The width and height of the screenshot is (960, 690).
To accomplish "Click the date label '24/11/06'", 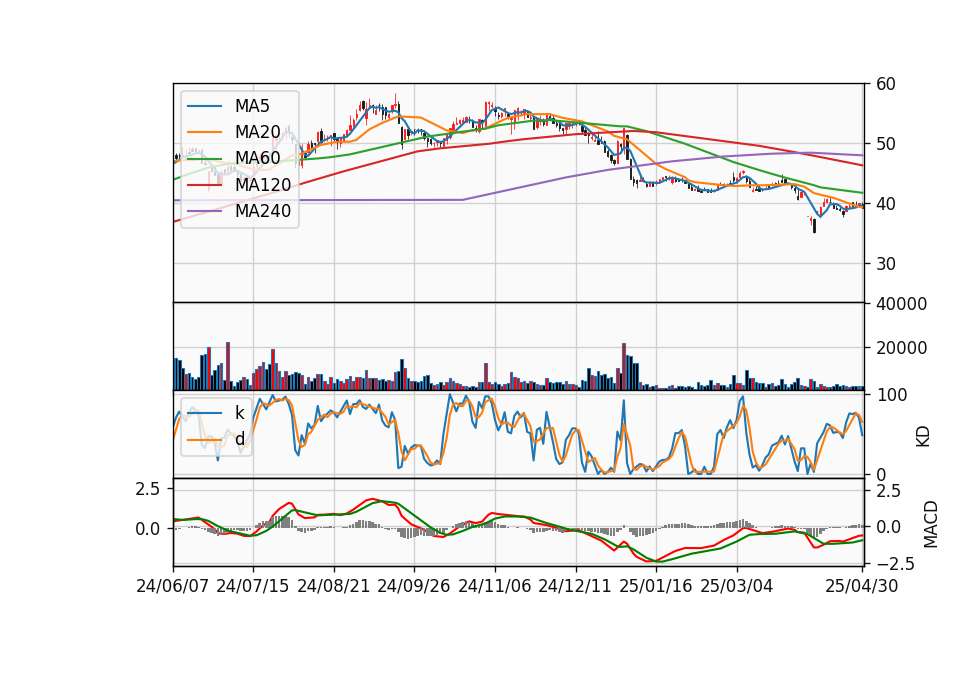I will (x=495, y=586).
